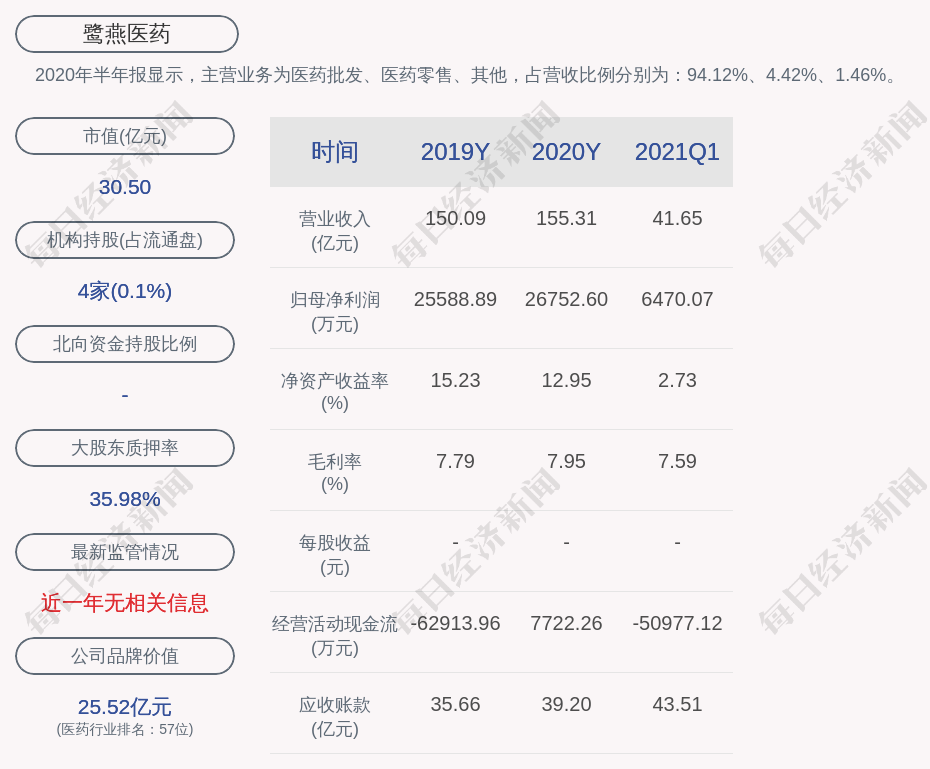Click the ROE value 15.23

pyautogui.click(x=455, y=381)
